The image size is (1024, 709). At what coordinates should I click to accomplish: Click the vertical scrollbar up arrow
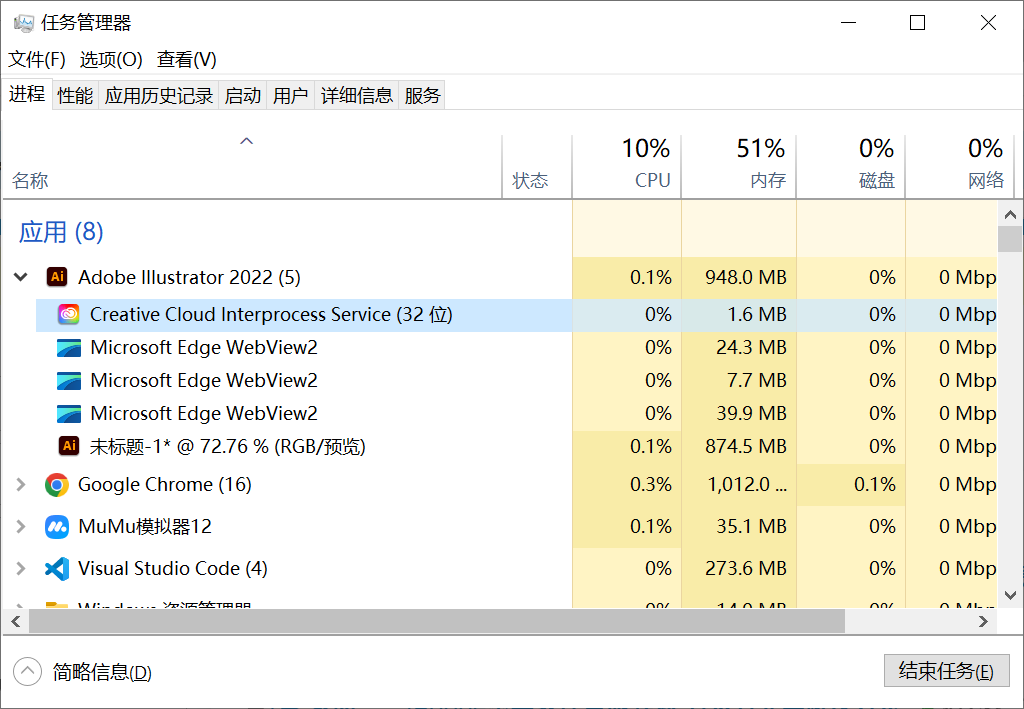point(1010,214)
